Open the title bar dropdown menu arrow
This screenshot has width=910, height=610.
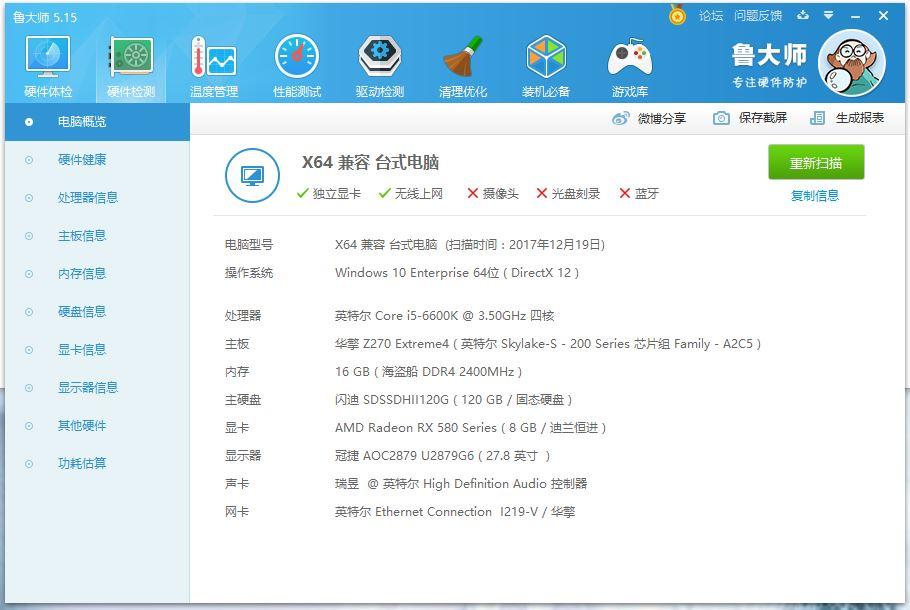click(x=829, y=16)
